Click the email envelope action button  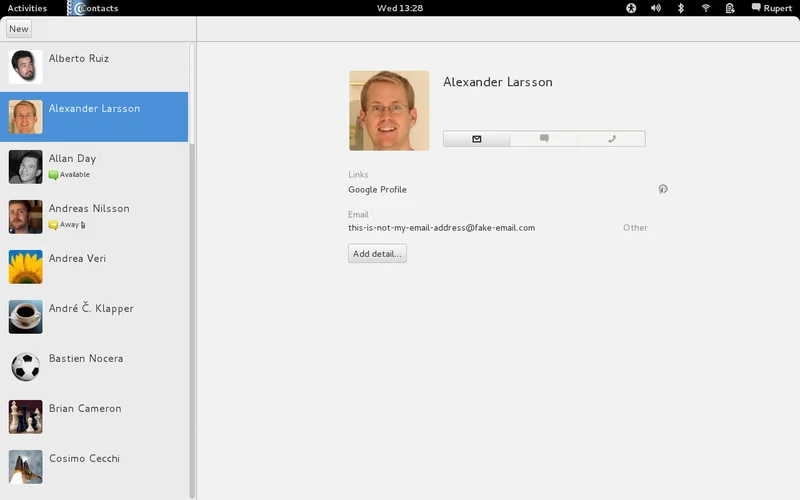[x=476, y=139]
